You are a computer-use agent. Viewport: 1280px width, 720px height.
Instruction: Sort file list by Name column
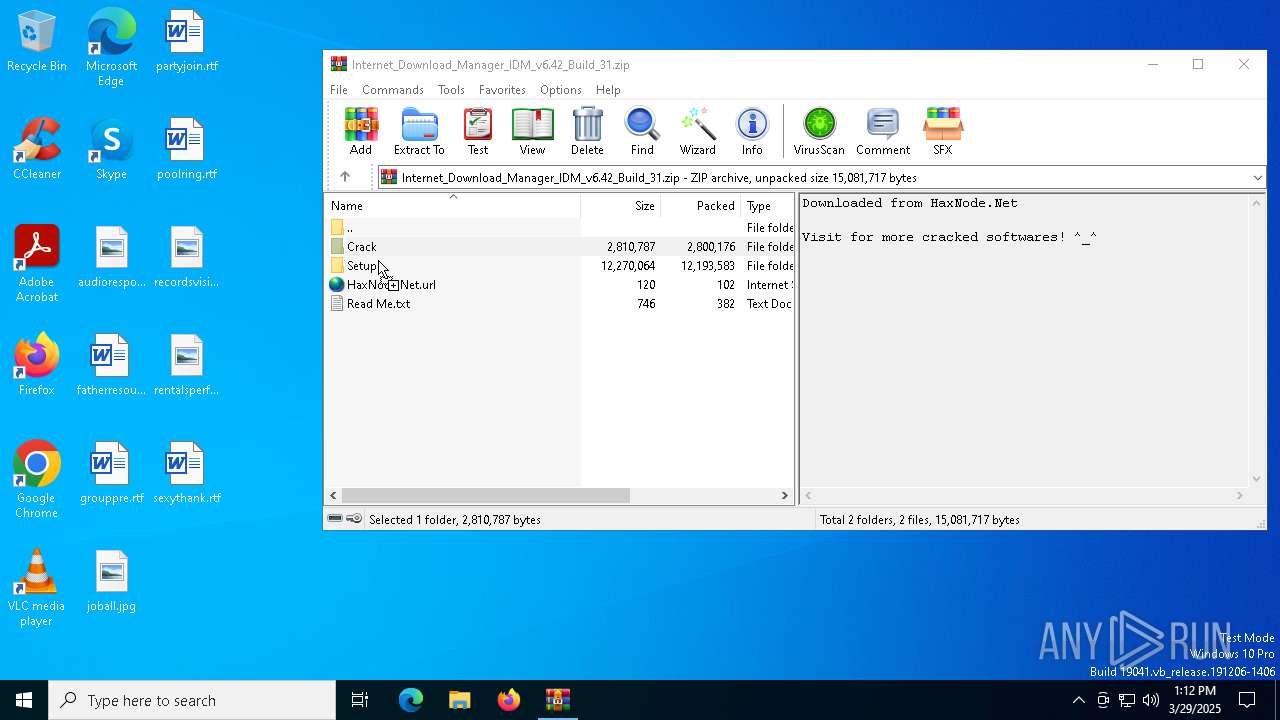452,205
